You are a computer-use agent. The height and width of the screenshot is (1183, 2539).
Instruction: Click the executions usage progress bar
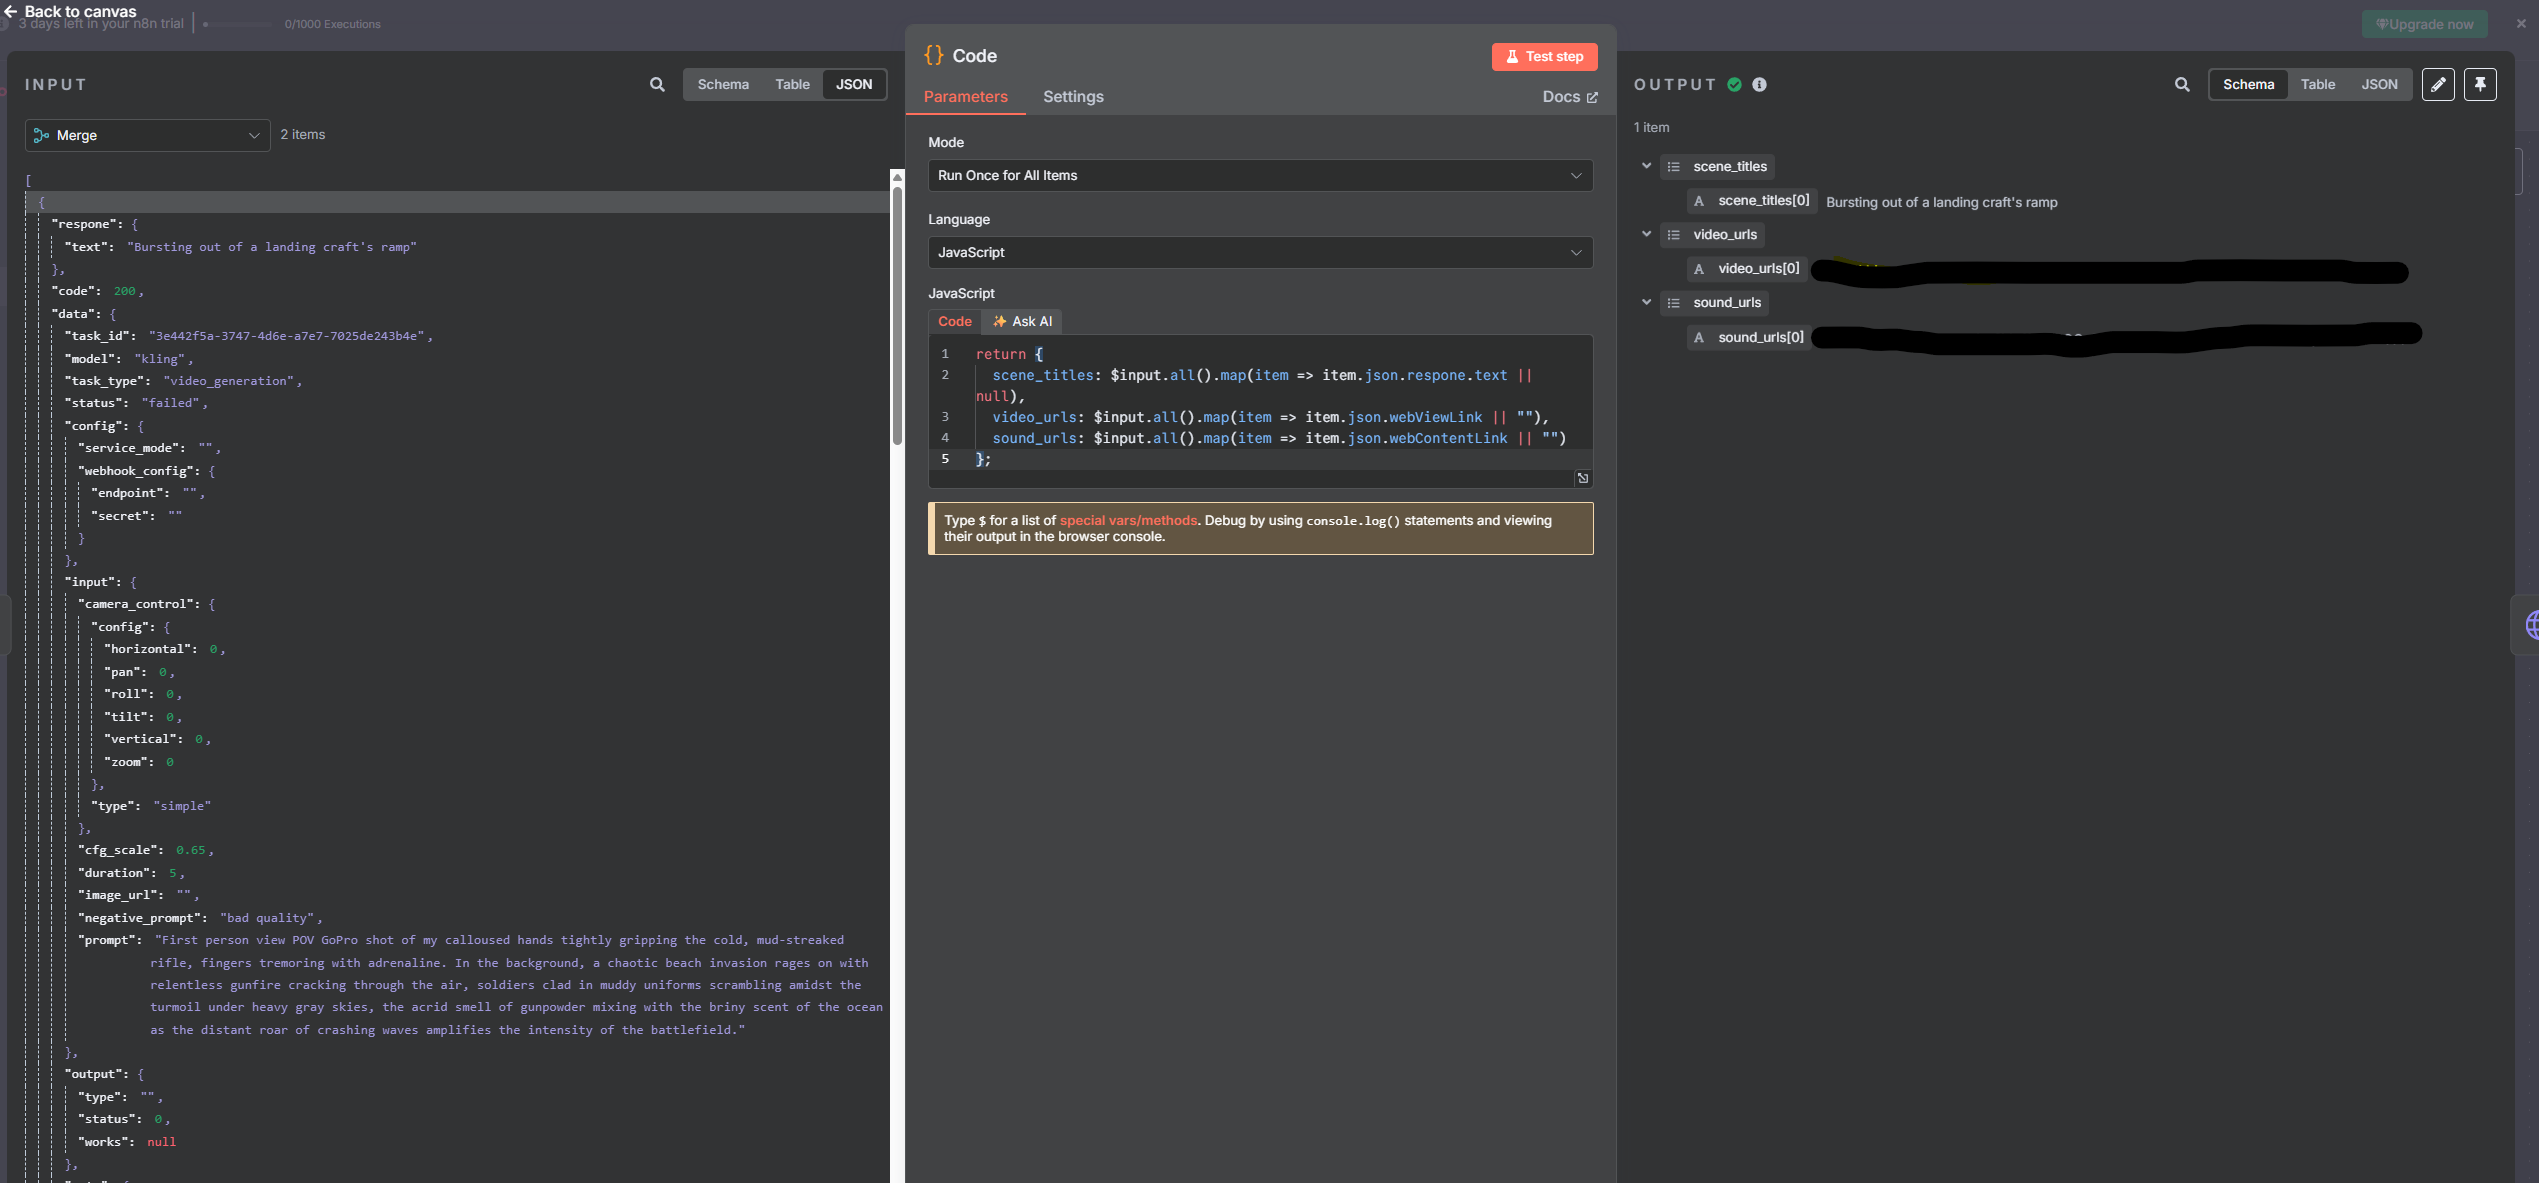coord(237,24)
